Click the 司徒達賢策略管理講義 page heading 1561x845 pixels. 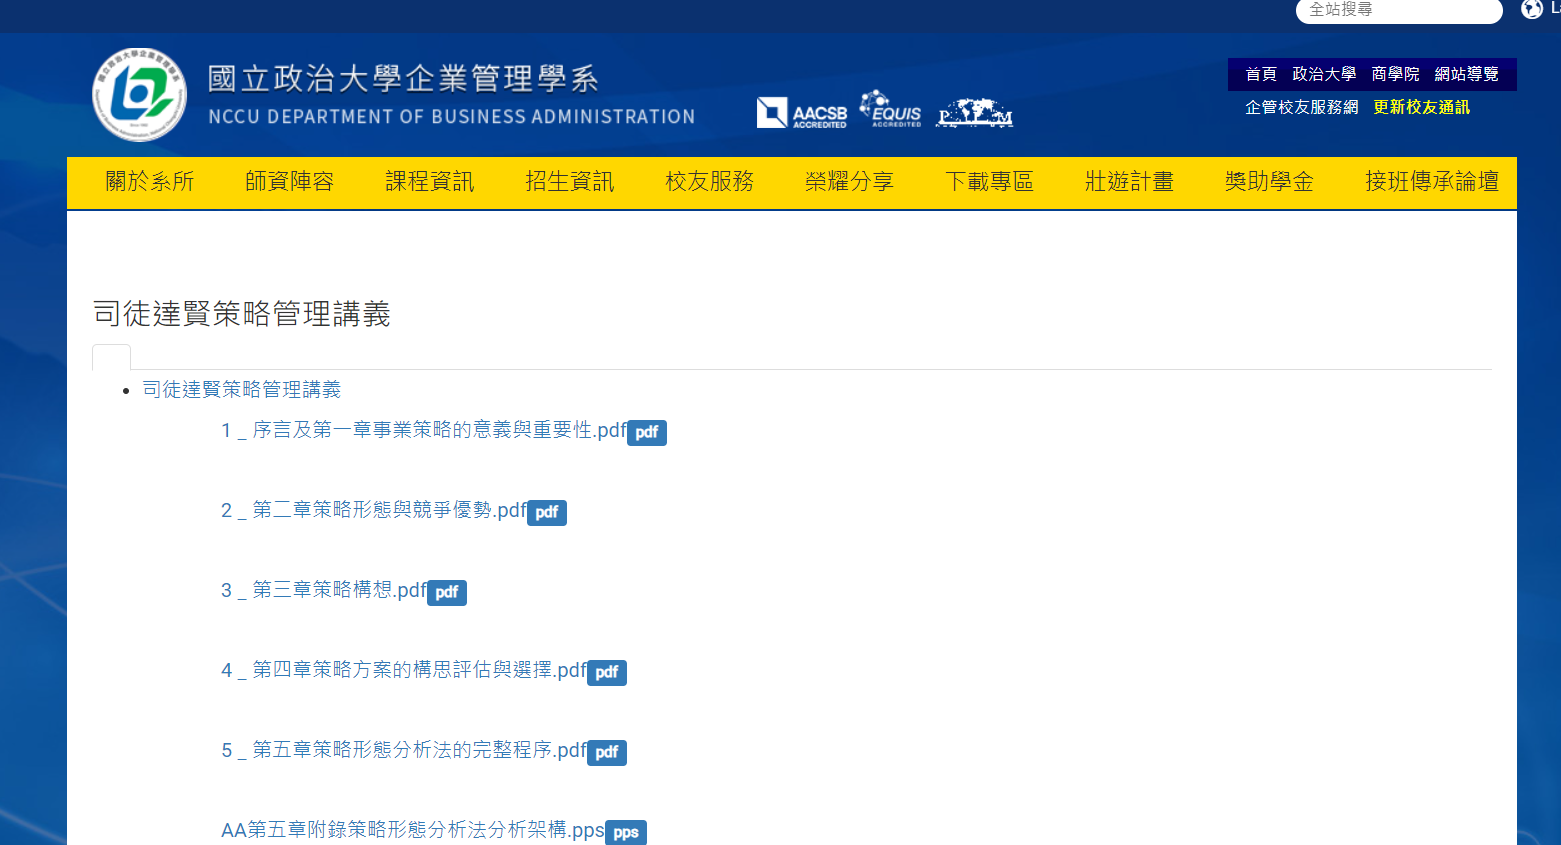(x=242, y=314)
